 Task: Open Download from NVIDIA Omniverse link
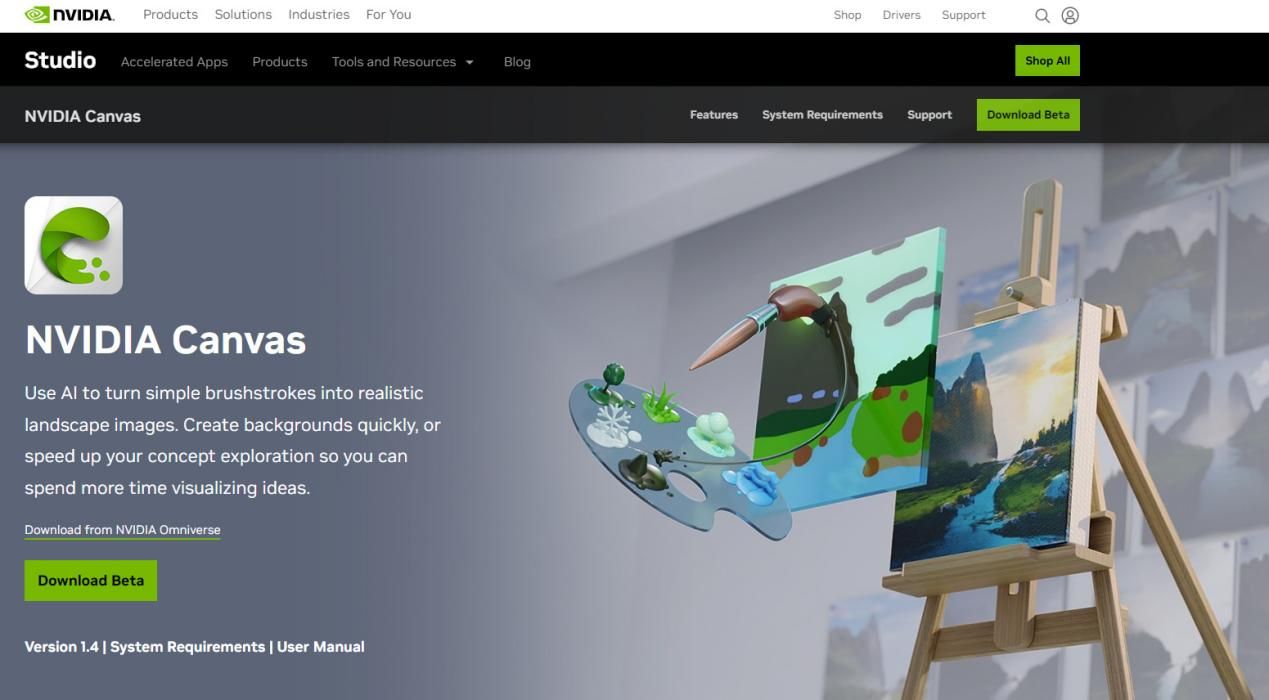click(x=122, y=530)
